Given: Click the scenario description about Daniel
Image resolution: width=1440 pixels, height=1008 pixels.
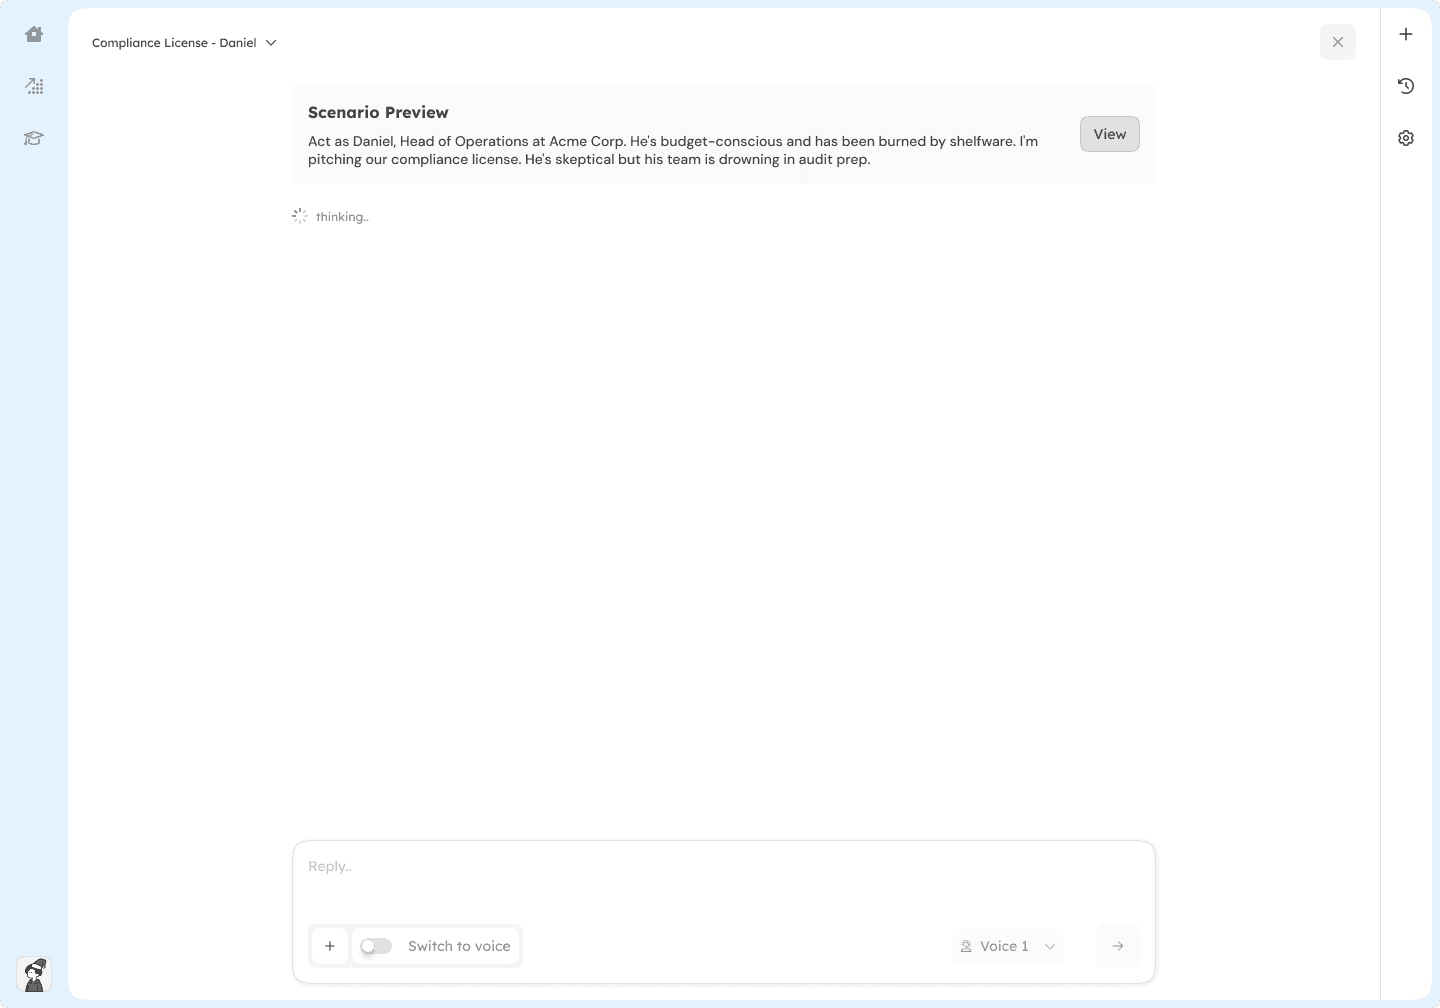Looking at the screenshot, I should coord(673,150).
